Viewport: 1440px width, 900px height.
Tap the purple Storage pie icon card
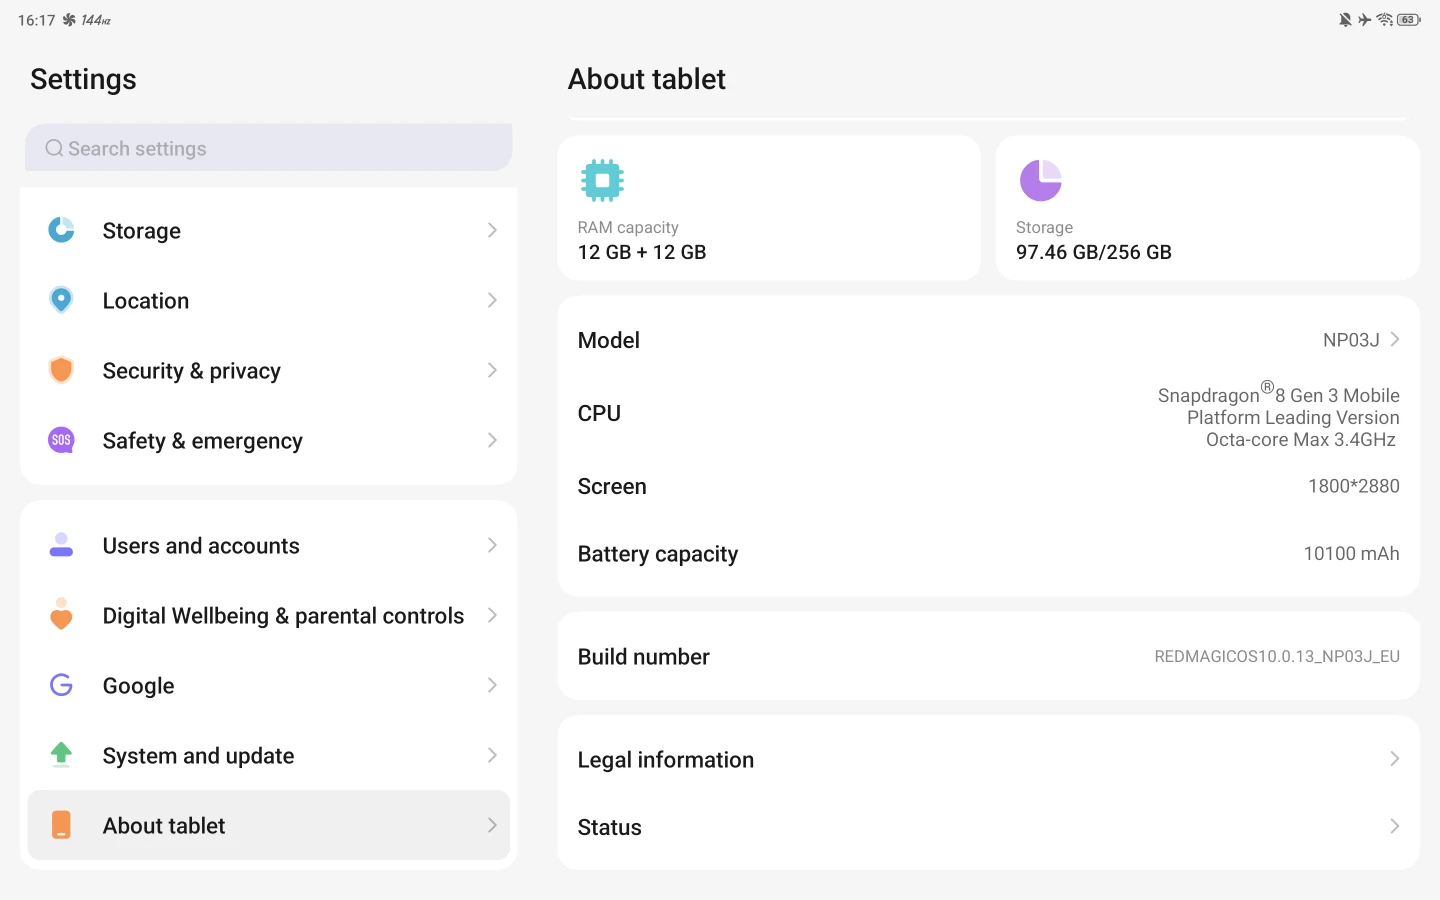click(x=1040, y=180)
